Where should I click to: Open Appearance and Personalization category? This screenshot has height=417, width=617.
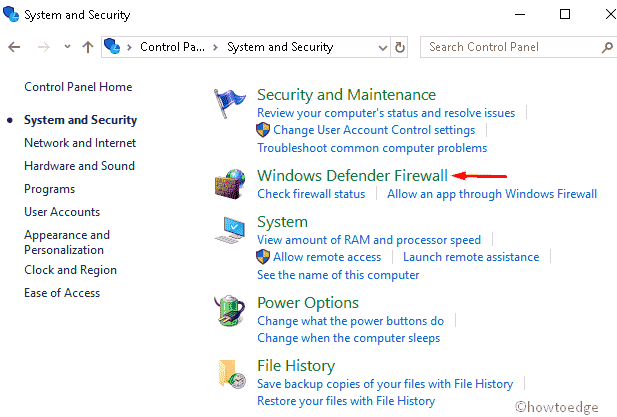(x=67, y=242)
